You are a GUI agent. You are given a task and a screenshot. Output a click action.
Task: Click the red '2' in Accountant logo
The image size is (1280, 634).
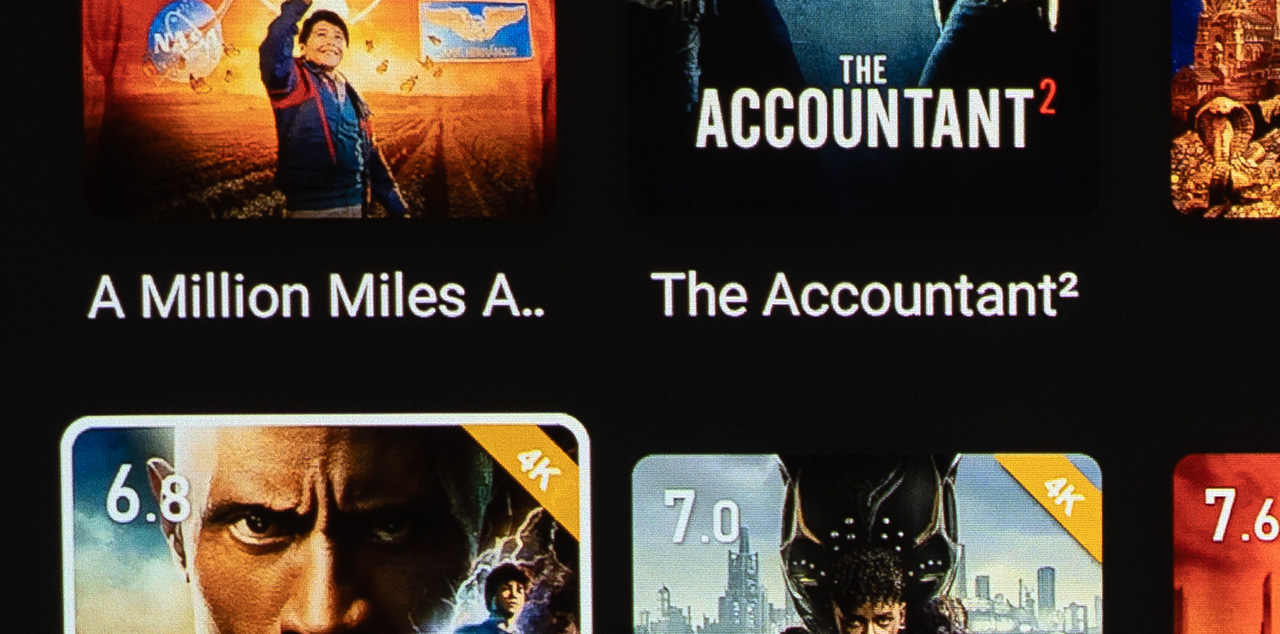(x=1046, y=98)
